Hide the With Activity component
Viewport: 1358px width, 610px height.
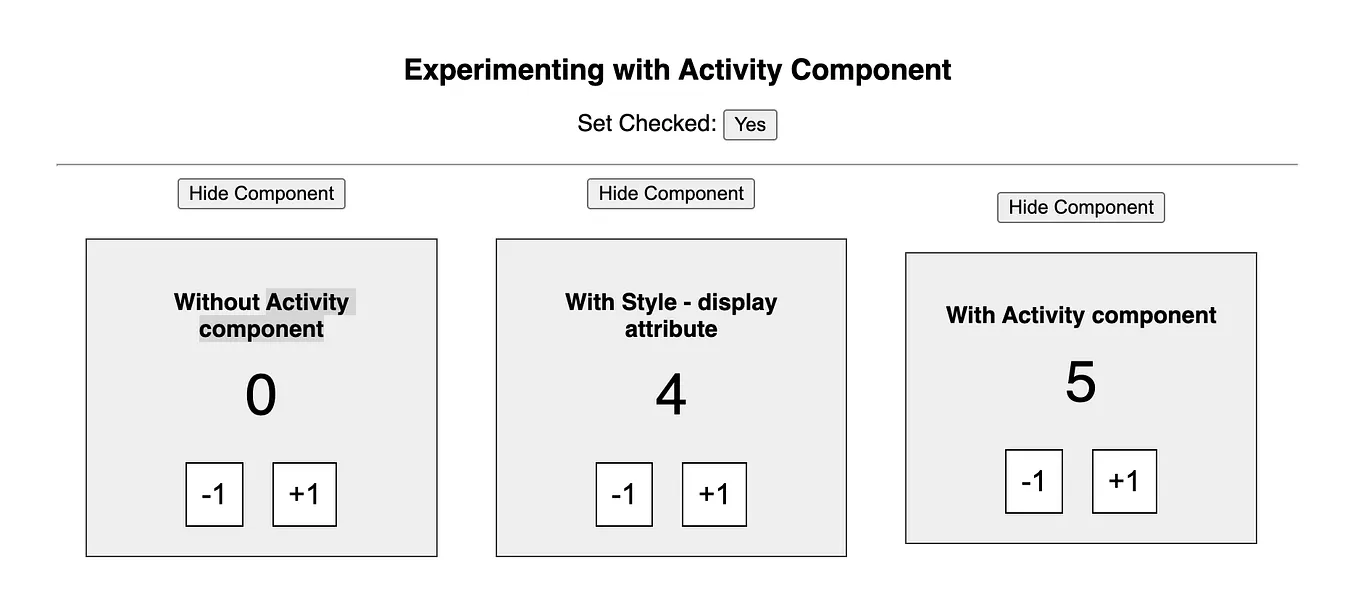click(x=1080, y=207)
